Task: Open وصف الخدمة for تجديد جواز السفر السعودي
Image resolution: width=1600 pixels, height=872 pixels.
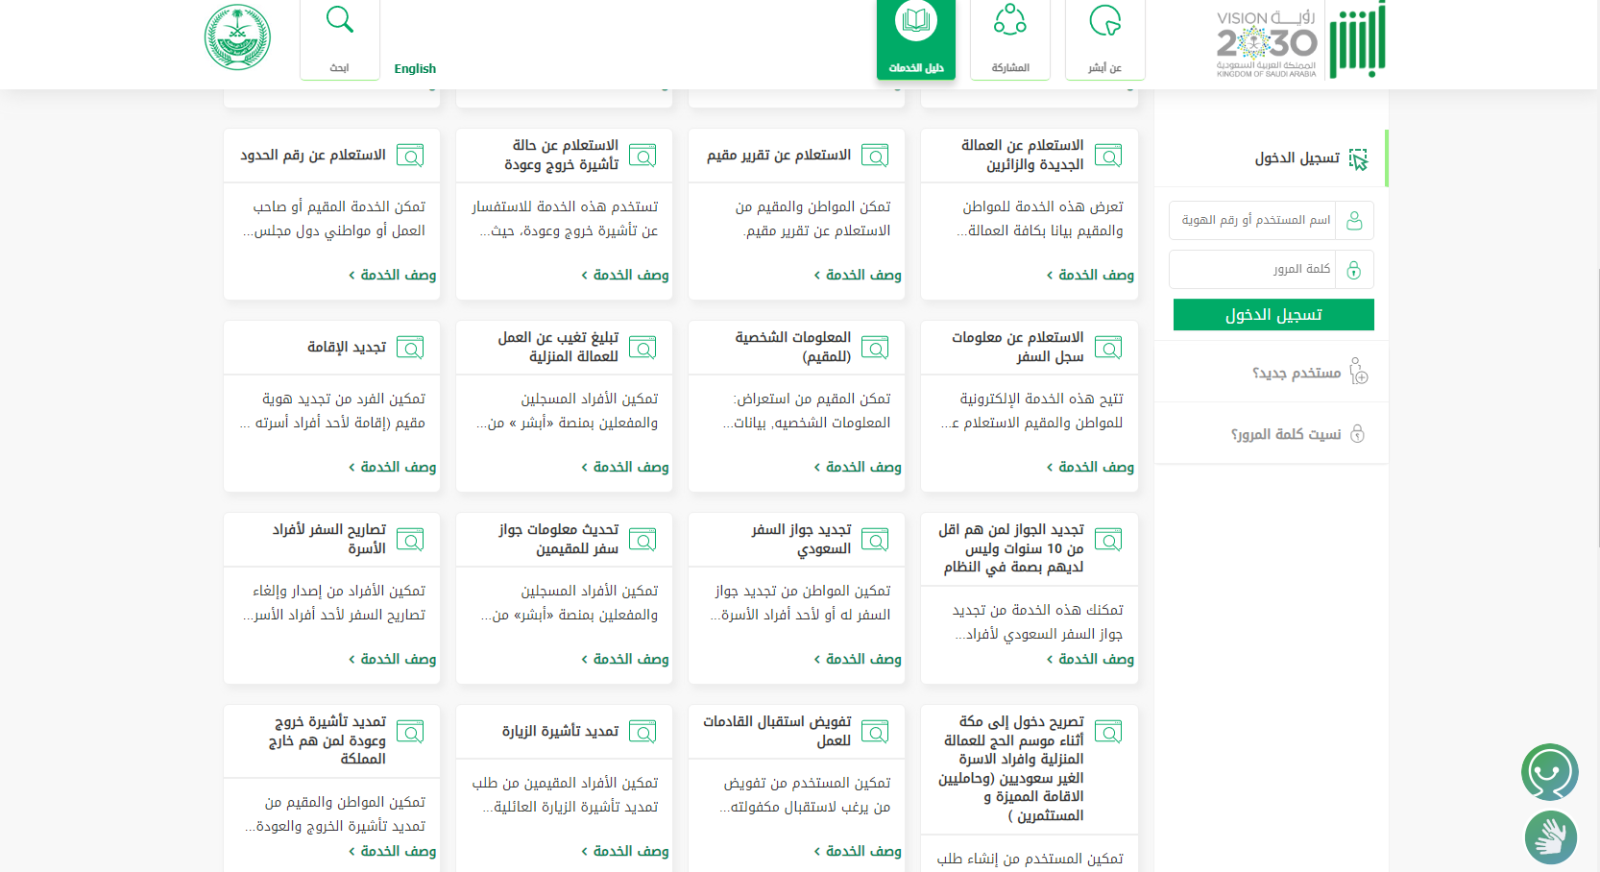Action: [x=857, y=659]
